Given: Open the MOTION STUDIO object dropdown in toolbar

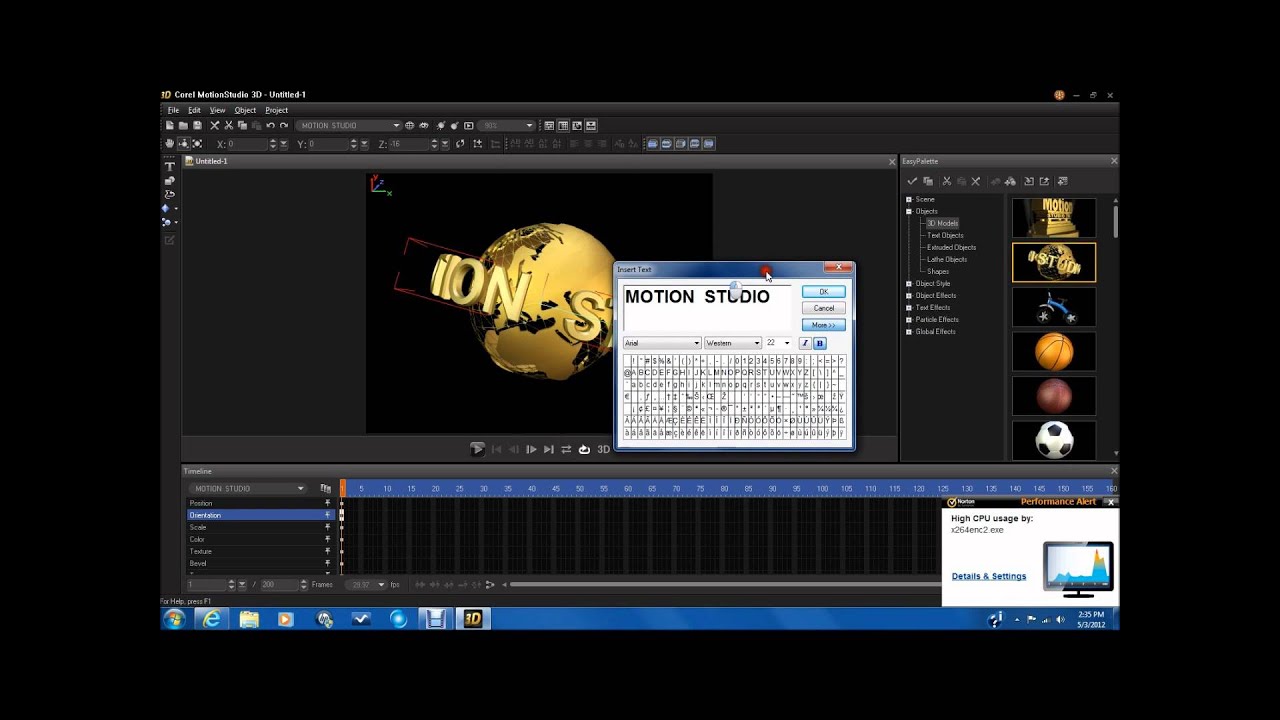Looking at the screenshot, I should (349, 125).
